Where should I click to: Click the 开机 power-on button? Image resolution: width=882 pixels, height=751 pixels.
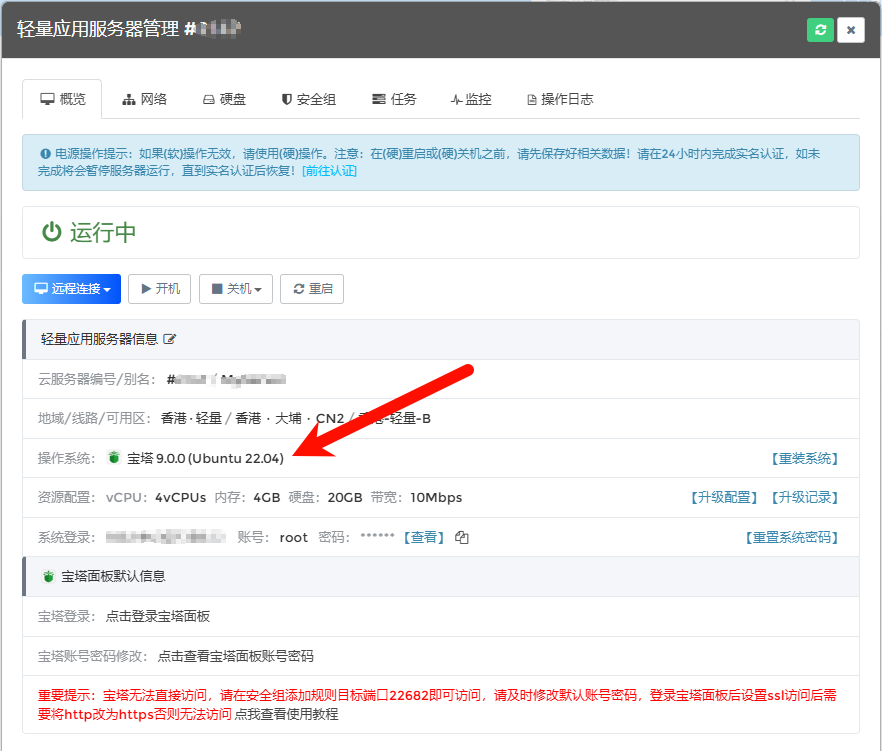coord(160,289)
